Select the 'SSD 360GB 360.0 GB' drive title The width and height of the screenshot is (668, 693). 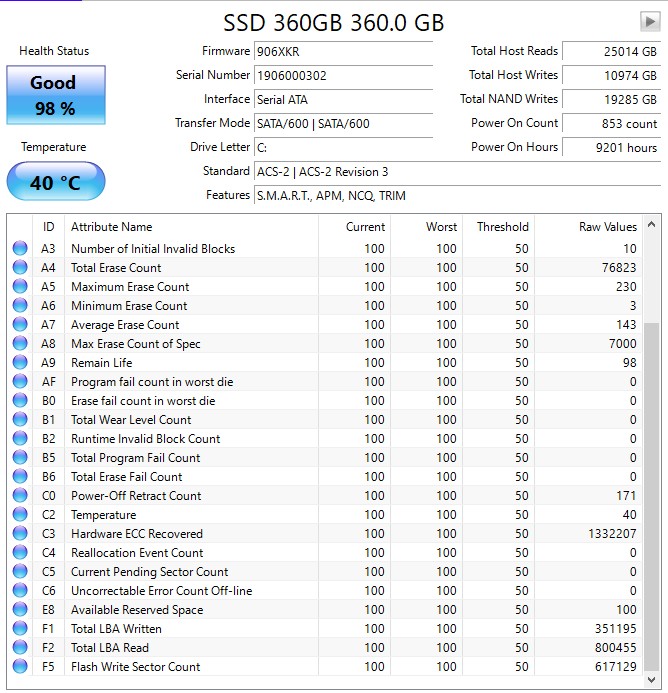(334, 23)
